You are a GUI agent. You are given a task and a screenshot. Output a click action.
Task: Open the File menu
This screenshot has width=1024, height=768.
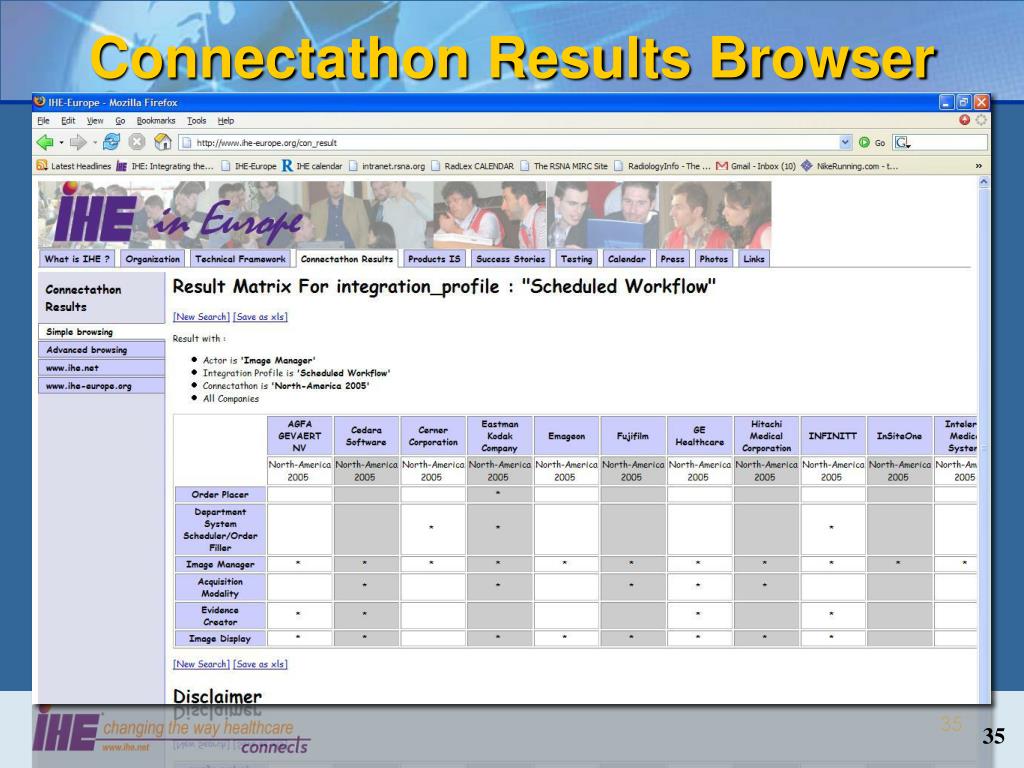44,121
